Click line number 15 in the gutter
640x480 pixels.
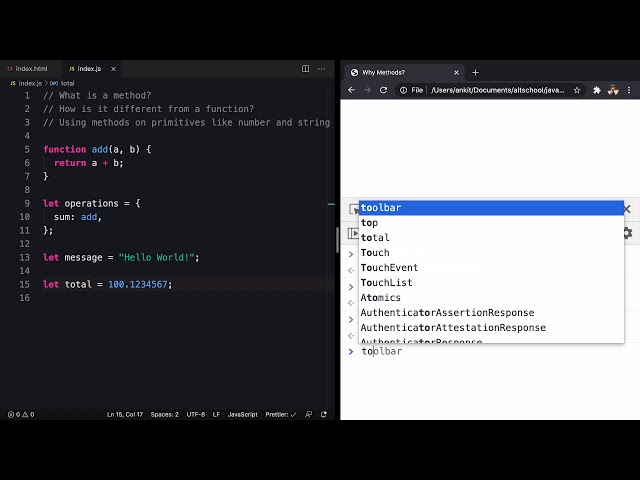(24, 284)
